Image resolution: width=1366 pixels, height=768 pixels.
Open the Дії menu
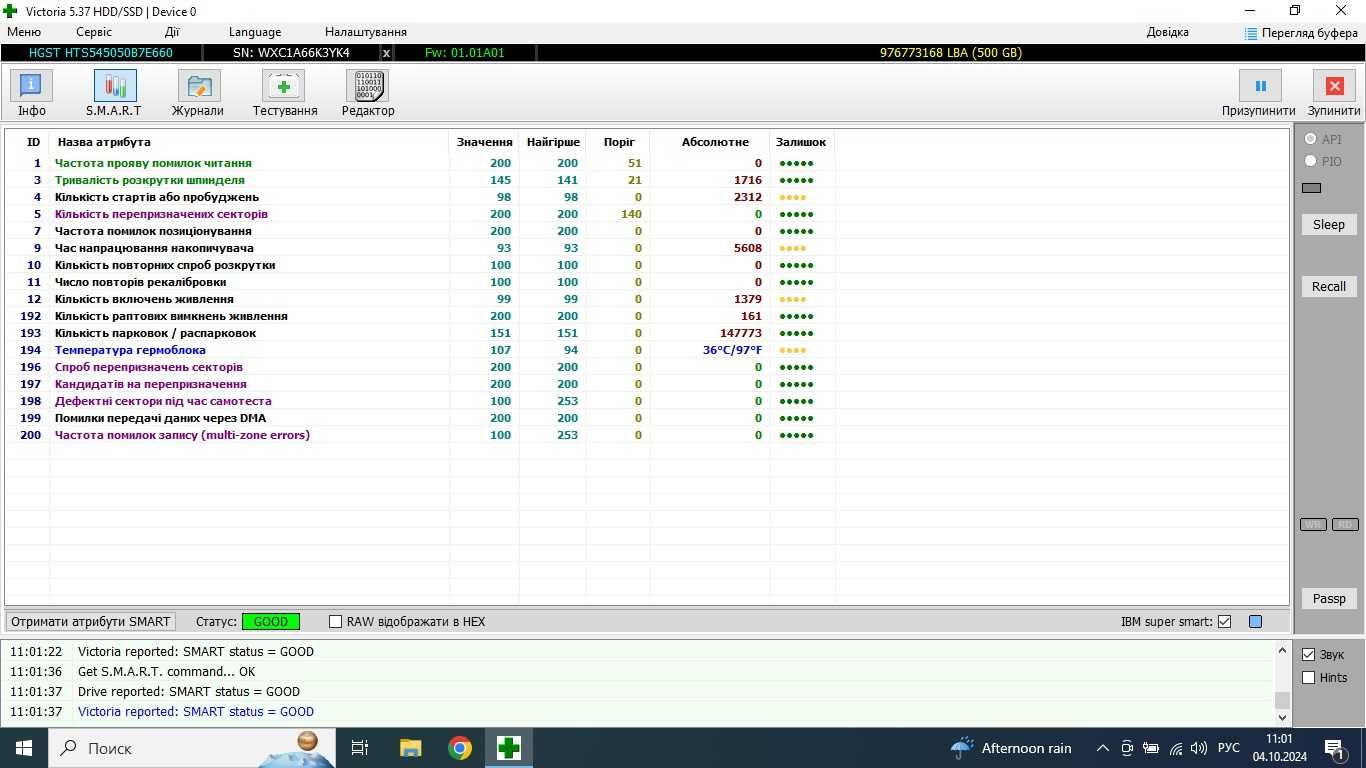point(172,32)
